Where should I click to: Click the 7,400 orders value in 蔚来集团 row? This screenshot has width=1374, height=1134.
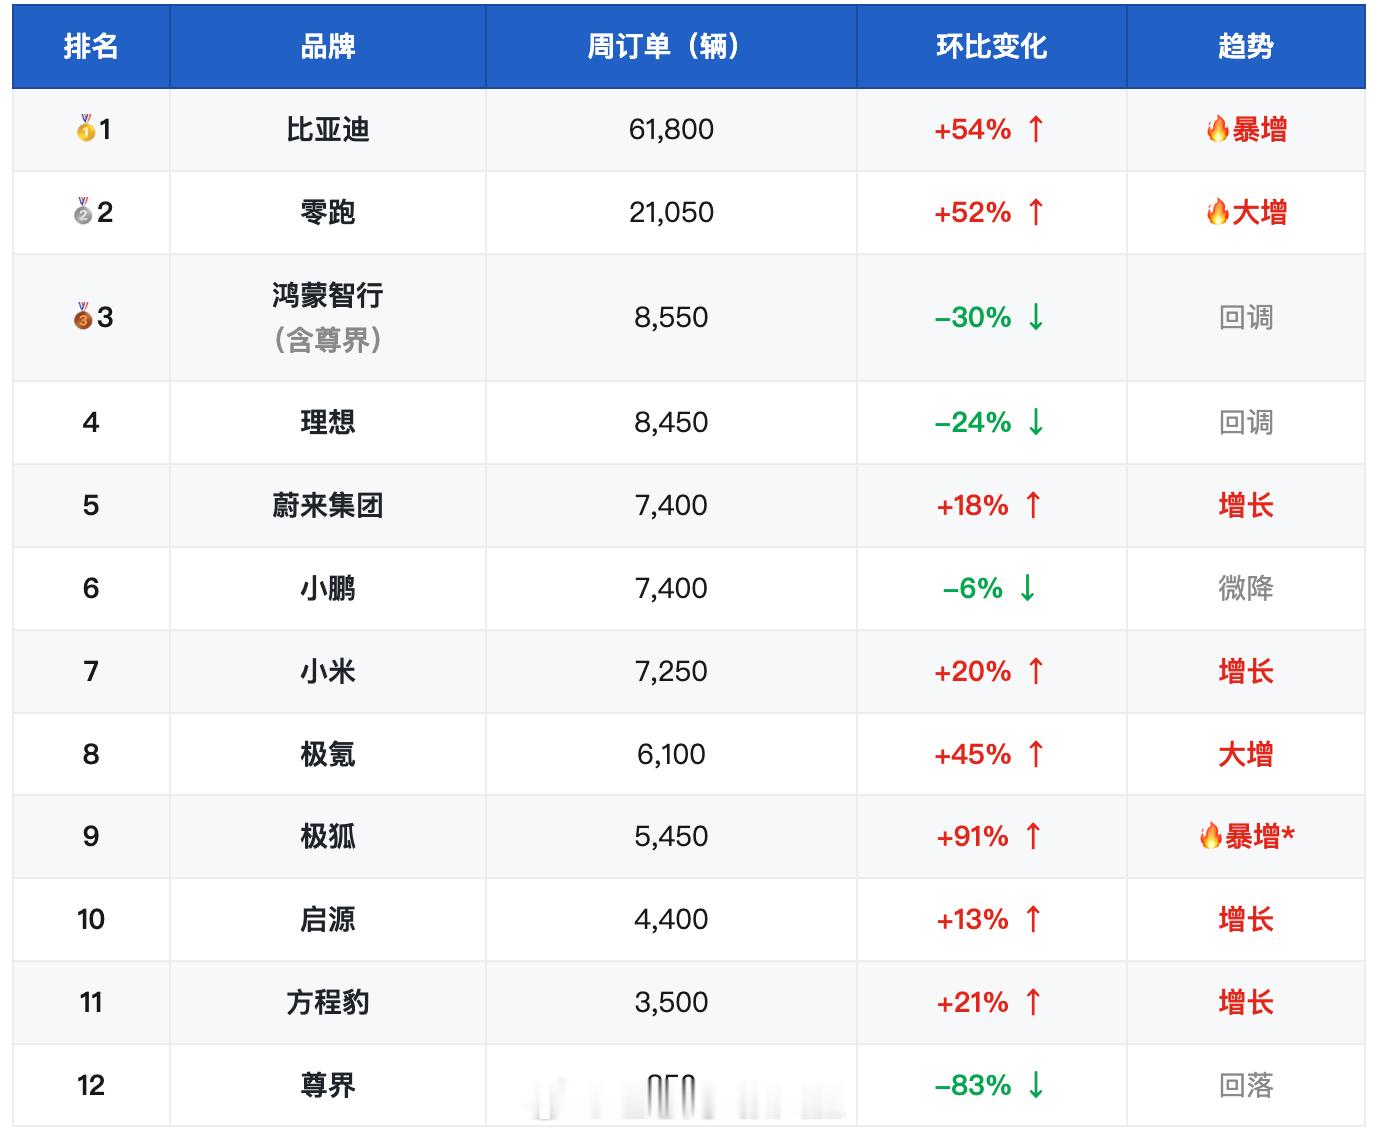click(671, 505)
